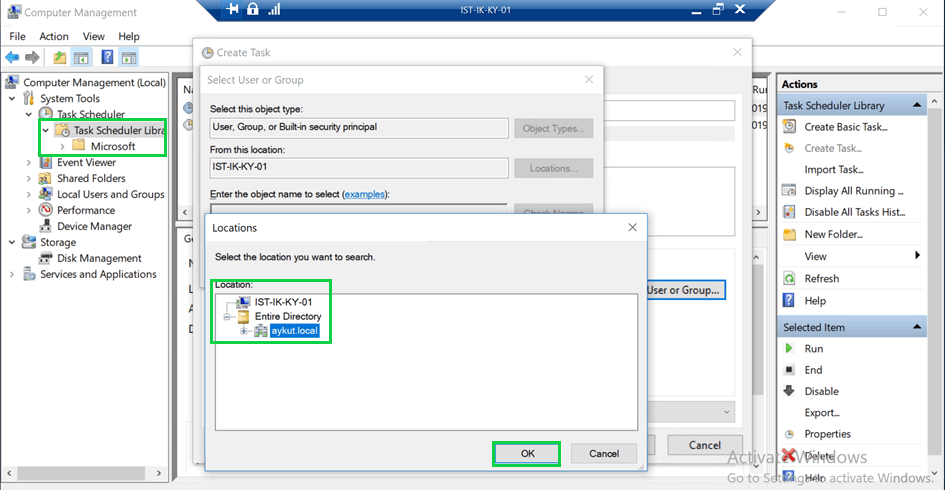Select IST-IK-KY-01 in the Location list
The width and height of the screenshot is (945, 490).
click(283, 302)
